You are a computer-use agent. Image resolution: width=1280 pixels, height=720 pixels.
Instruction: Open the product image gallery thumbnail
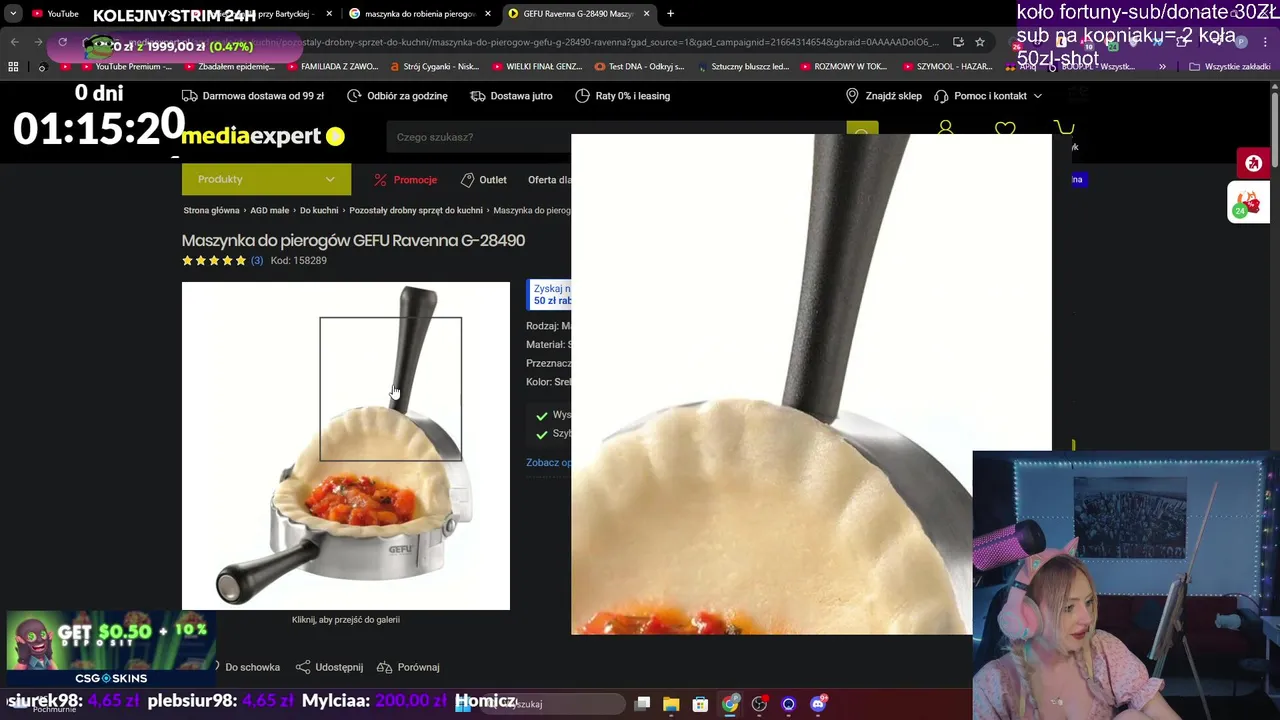pos(346,446)
